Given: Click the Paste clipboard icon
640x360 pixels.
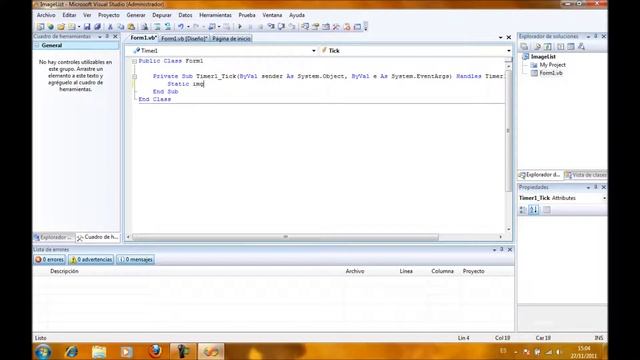Looking at the screenshot, I should click(x=131, y=27).
